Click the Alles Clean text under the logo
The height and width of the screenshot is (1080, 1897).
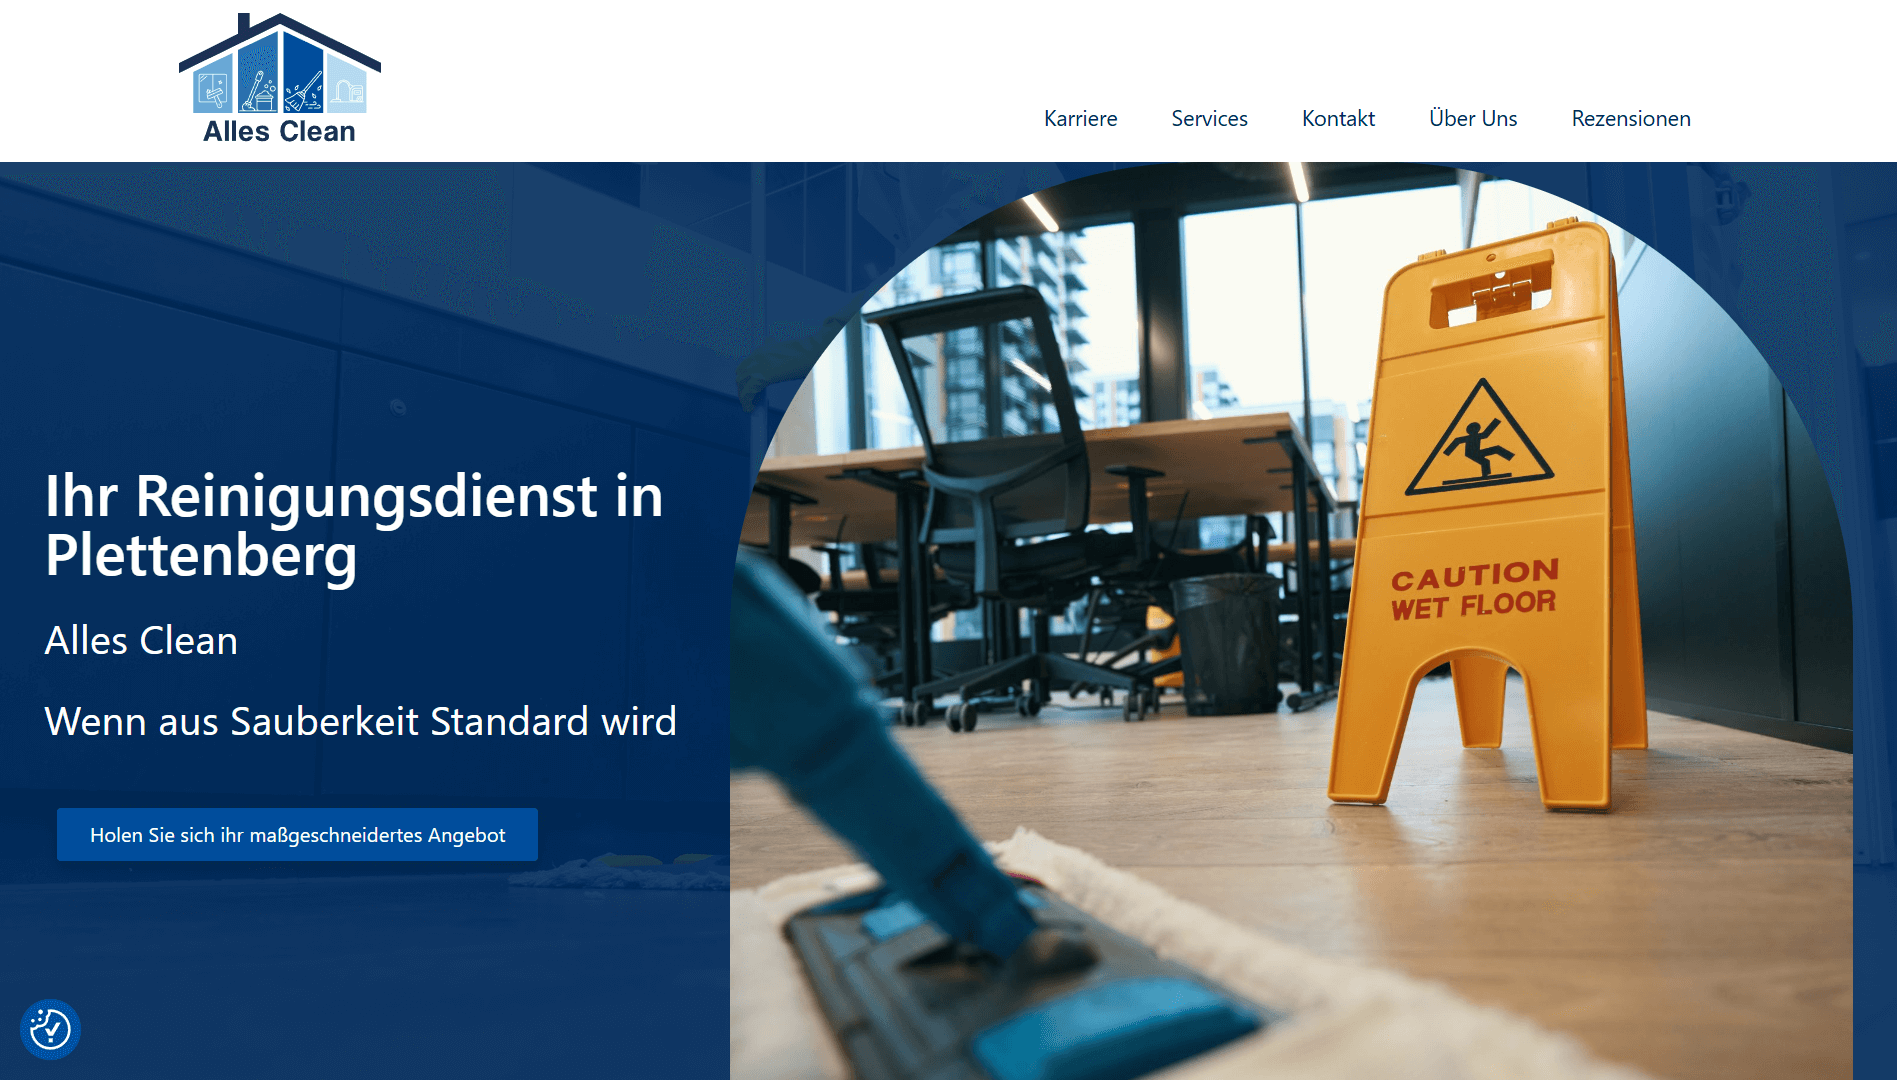tap(280, 130)
